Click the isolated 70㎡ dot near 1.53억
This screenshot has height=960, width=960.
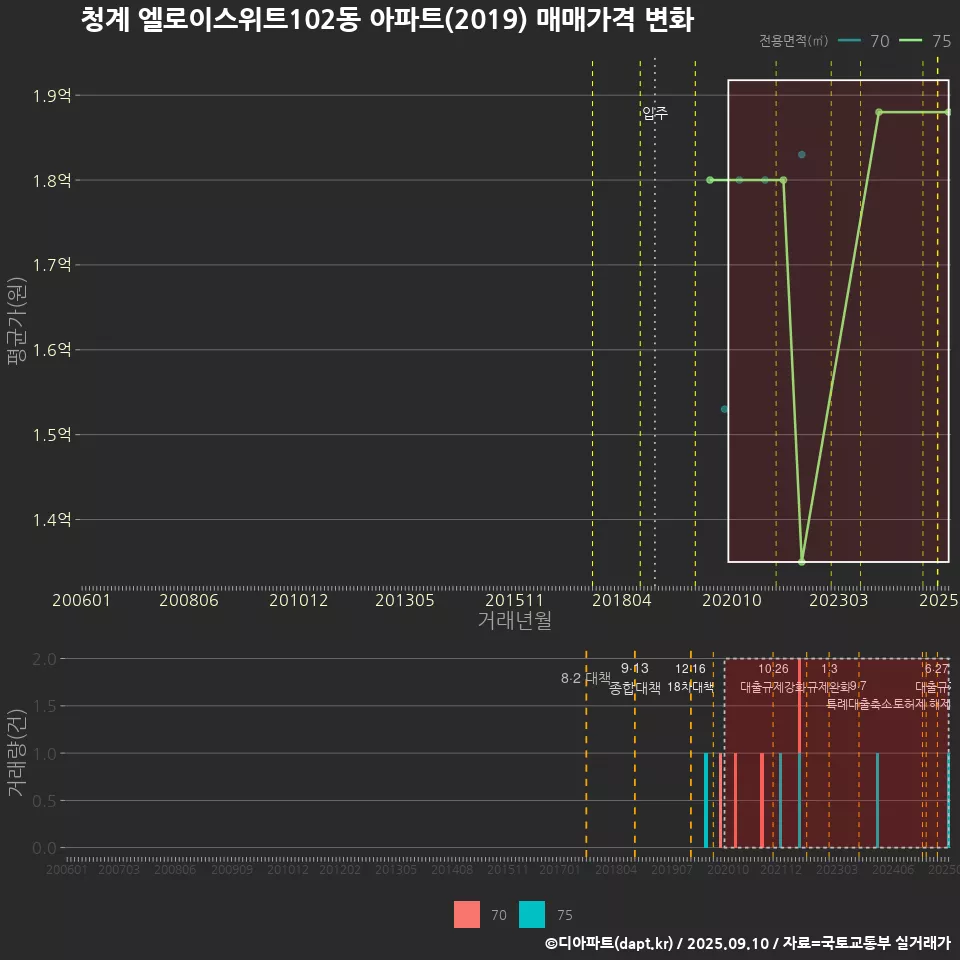pyautogui.click(x=724, y=409)
